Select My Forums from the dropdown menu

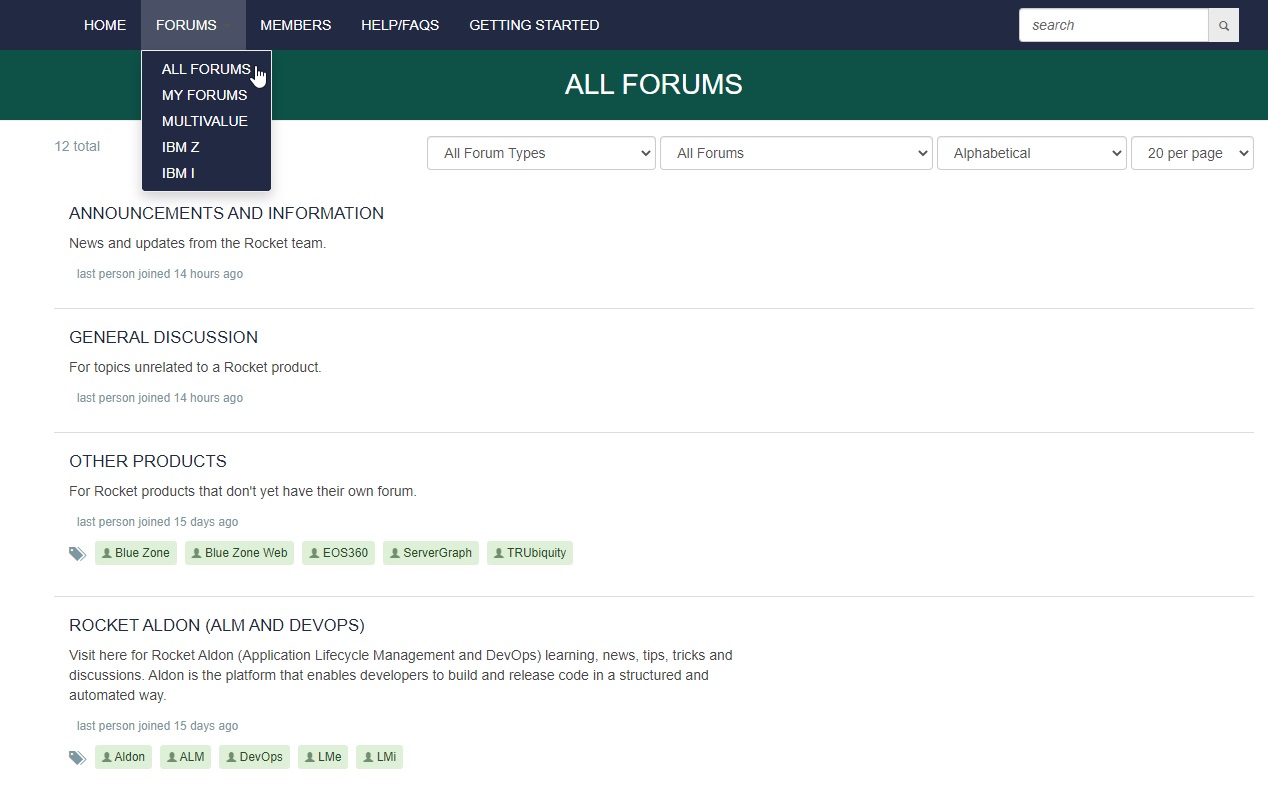coord(204,95)
